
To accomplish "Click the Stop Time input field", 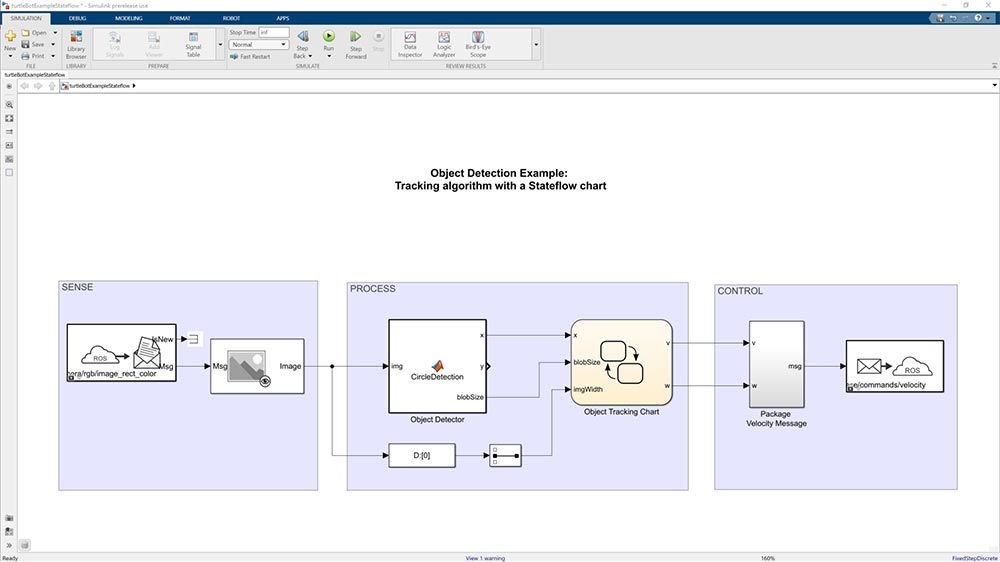I will pyautogui.click(x=274, y=33).
